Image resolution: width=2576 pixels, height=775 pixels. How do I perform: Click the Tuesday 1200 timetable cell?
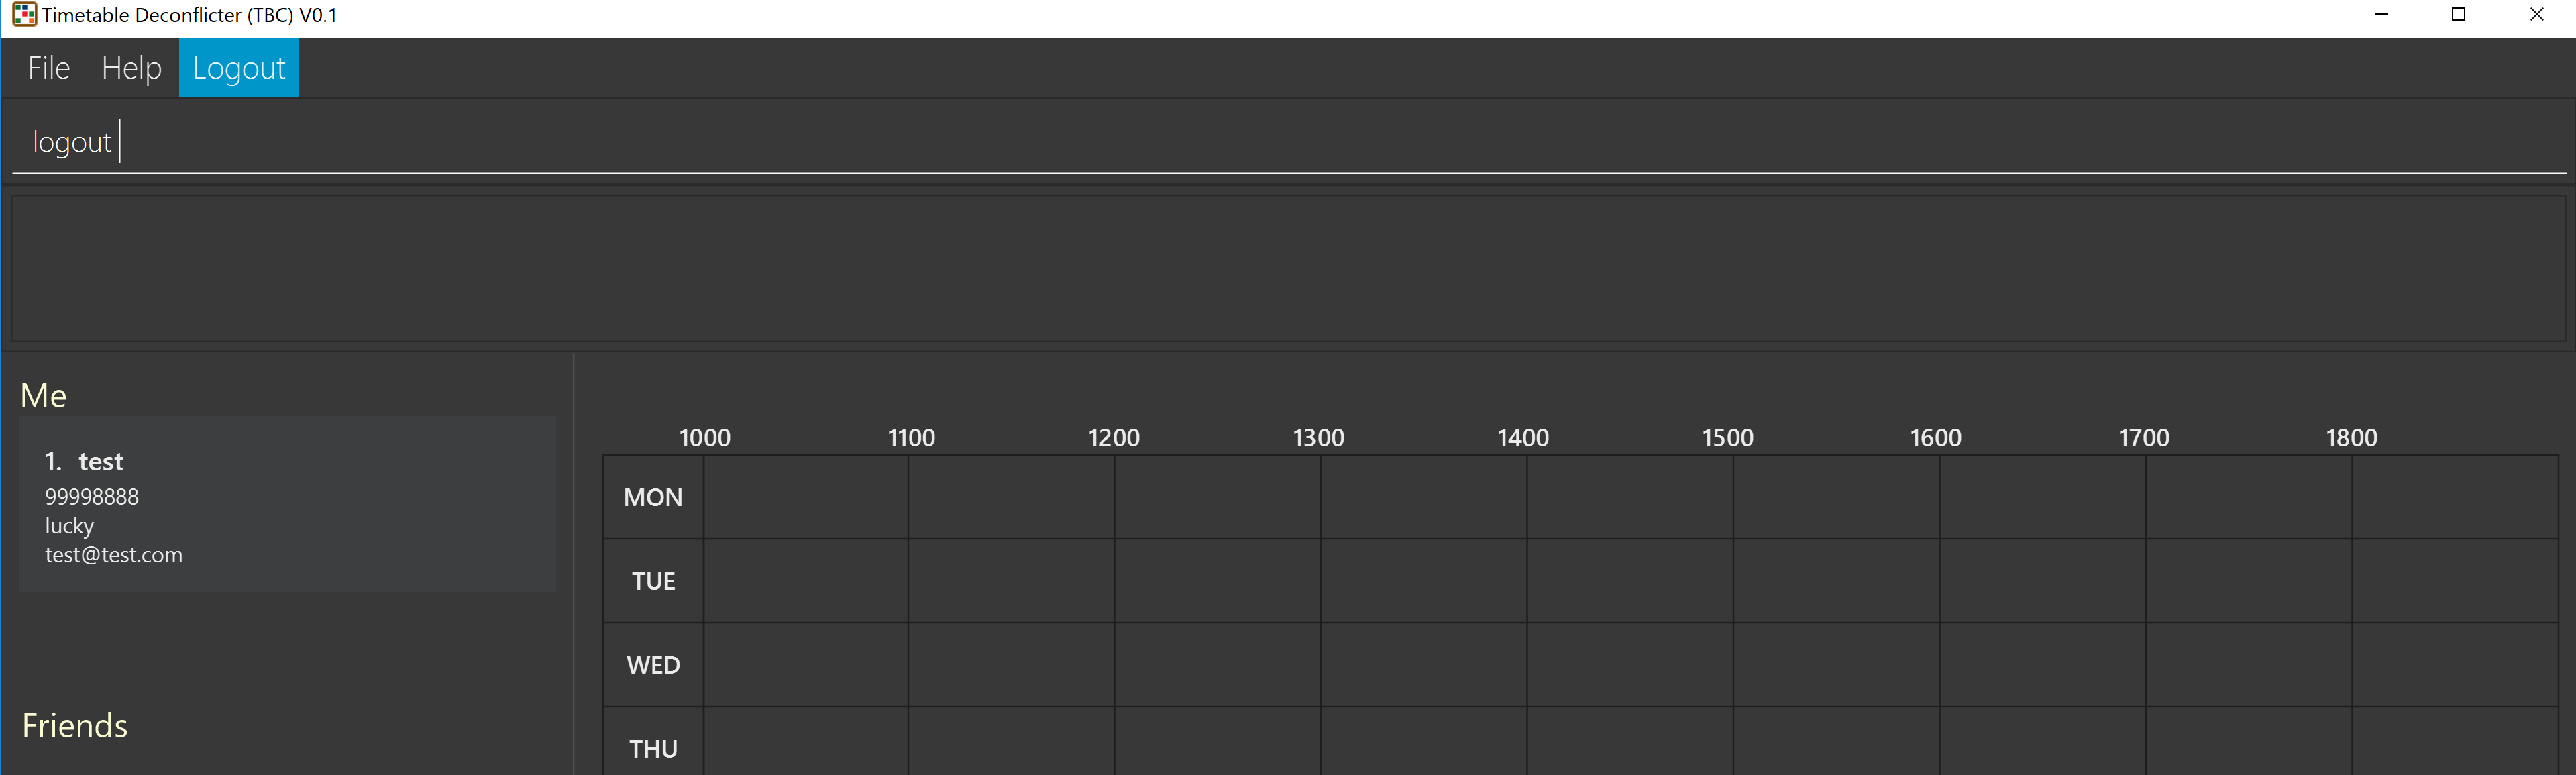tap(1218, 581)
